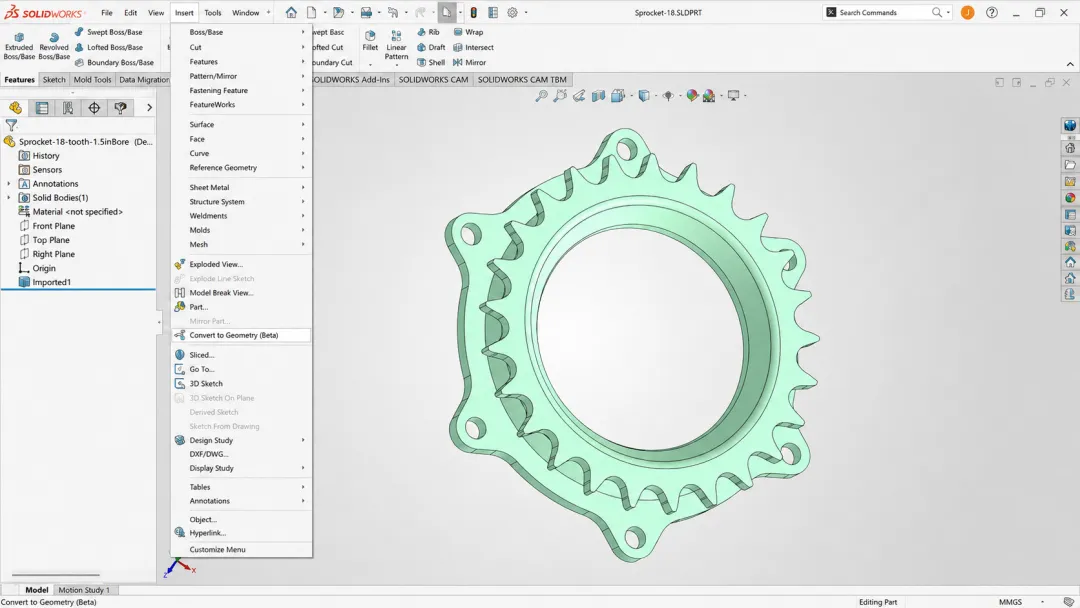1080x608 pixels.
Task: Expand the Solid Bodies(1) tree node
Action: click(x=9, y=198)
